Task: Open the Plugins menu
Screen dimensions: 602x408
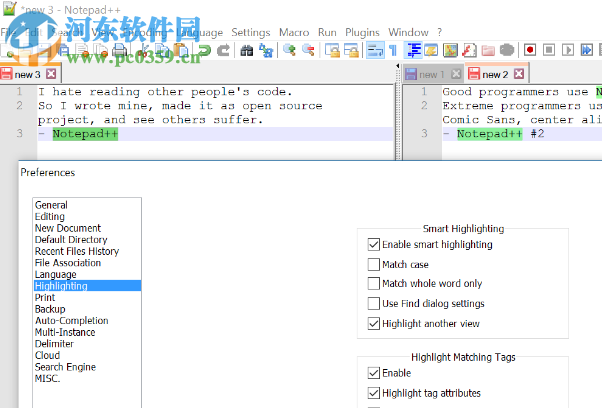Action: [x=362, y=32]
